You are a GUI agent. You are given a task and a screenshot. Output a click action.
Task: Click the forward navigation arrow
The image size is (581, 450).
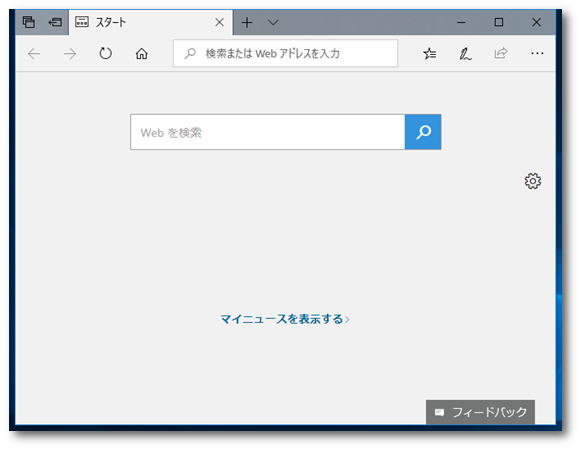point(70,54)
